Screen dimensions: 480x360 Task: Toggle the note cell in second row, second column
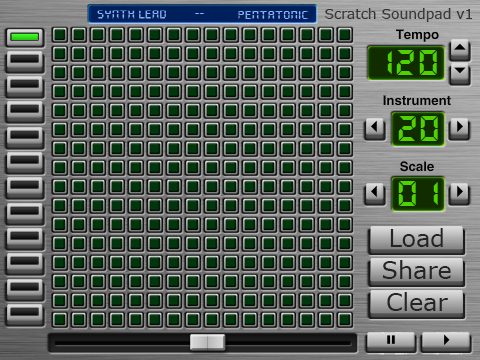point(79,53)
